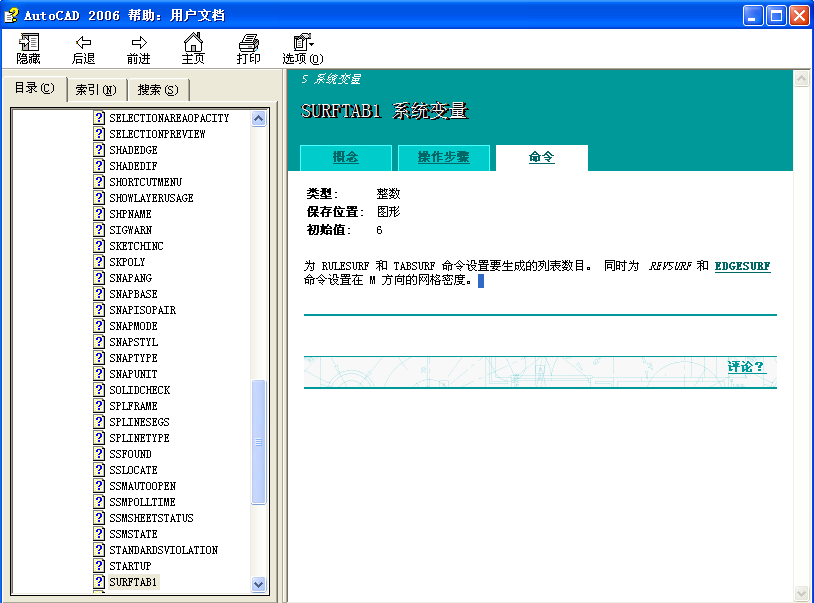Open the SSMAUTOOPEN topic
The height and width of the screenshot is (603, 814).
coord(142,486)
